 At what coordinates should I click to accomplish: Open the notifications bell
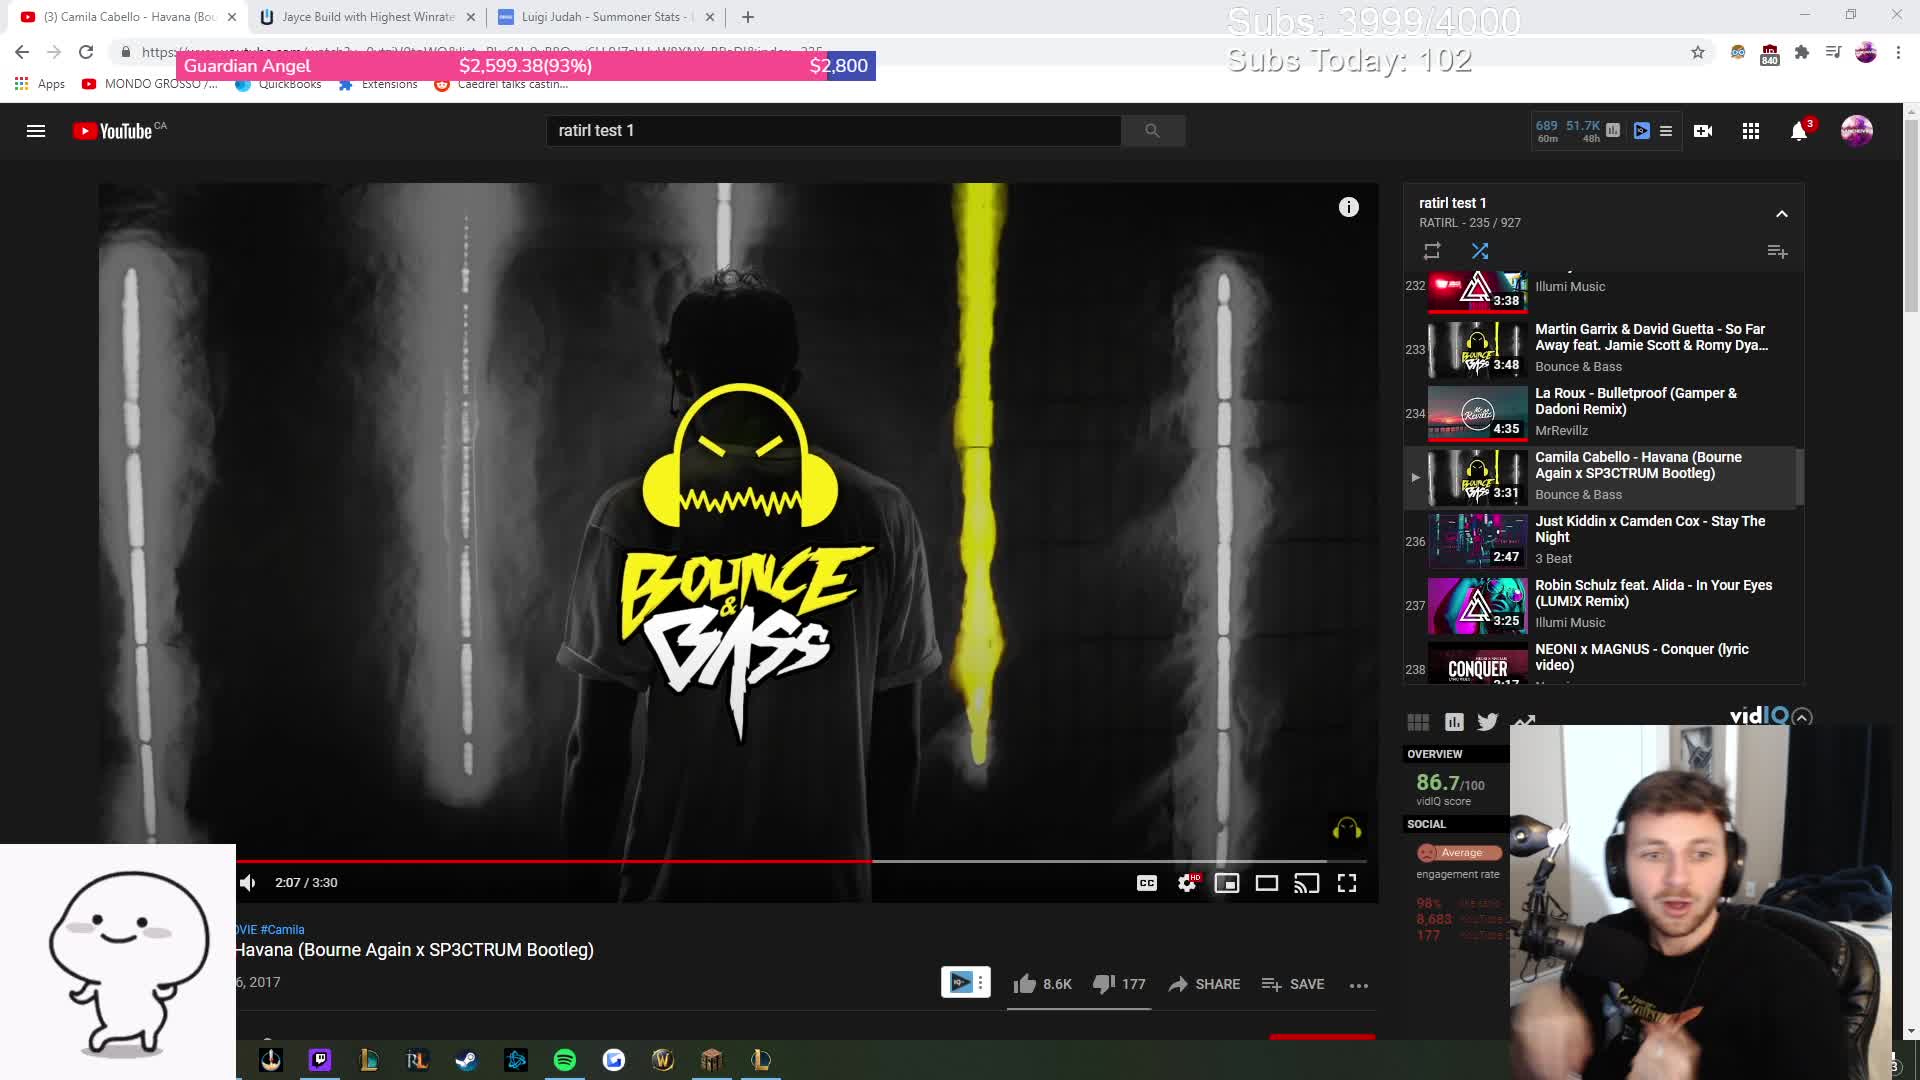(1799, 131)
